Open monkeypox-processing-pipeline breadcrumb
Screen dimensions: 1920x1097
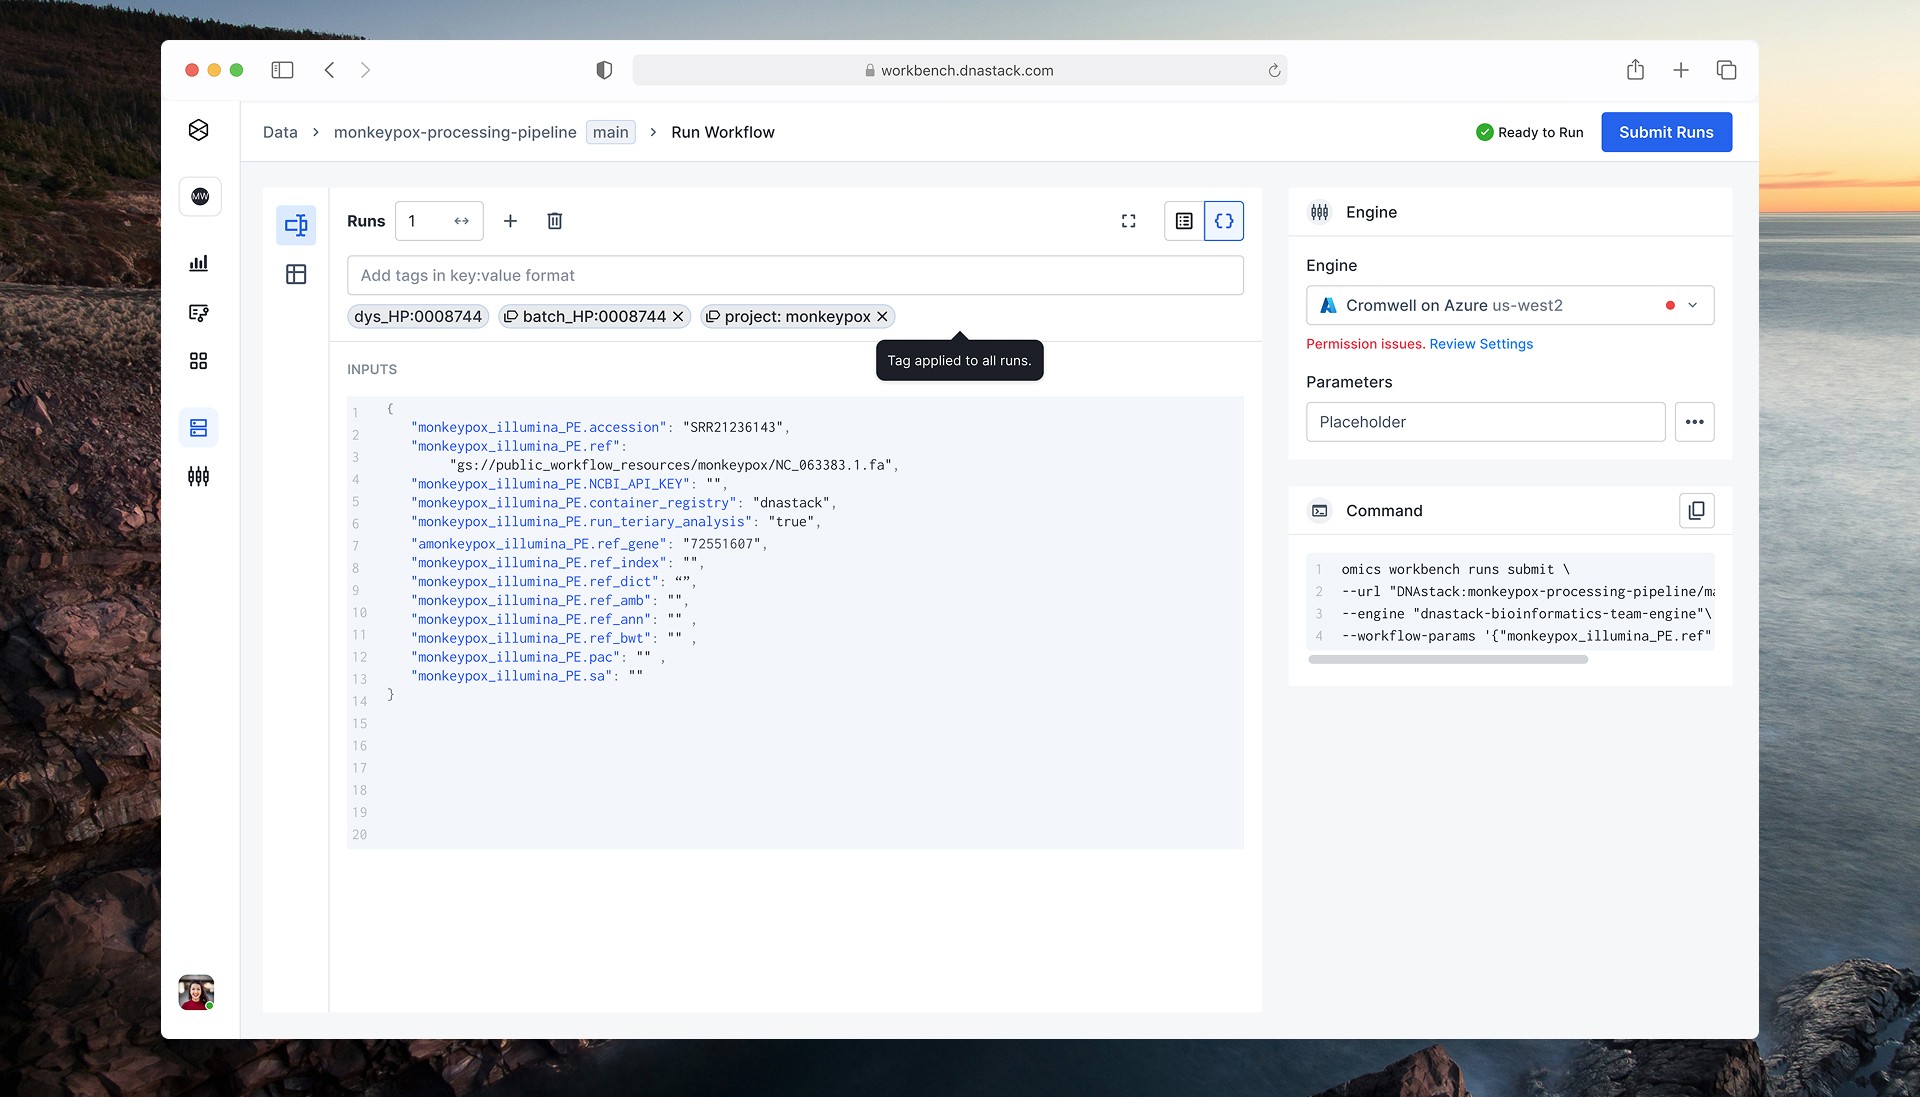(455, 132)
